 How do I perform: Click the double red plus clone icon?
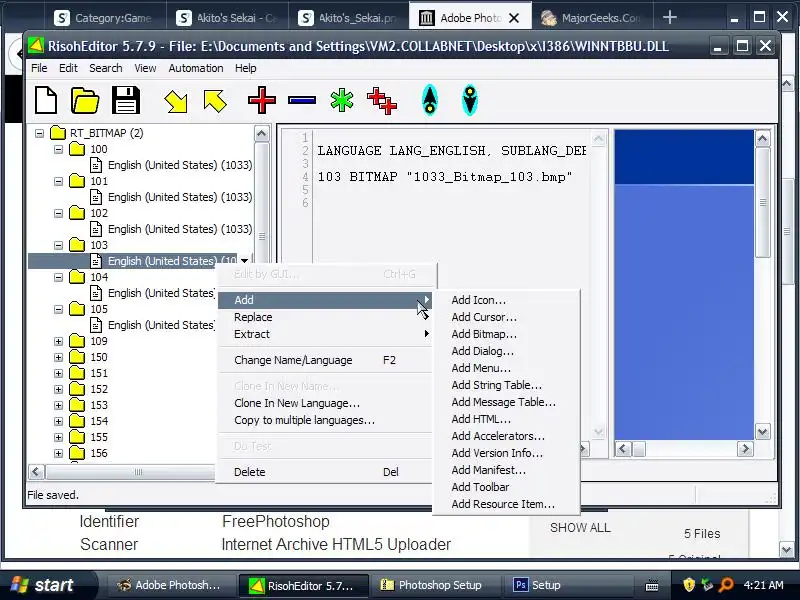point(382,101)
